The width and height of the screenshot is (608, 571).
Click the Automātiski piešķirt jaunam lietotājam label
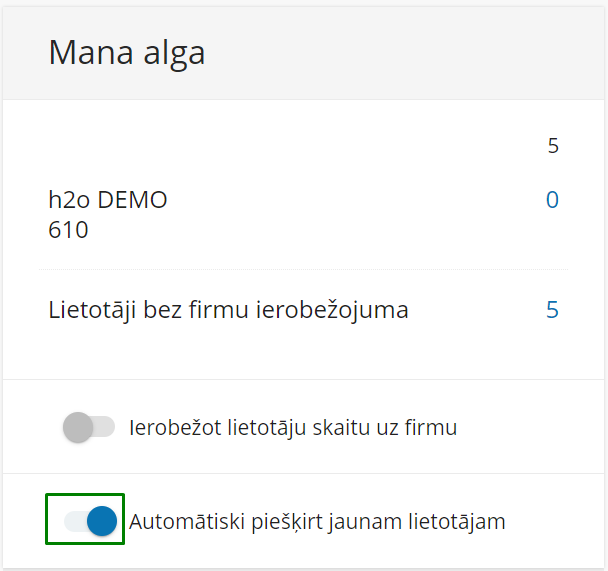point(317,522)
